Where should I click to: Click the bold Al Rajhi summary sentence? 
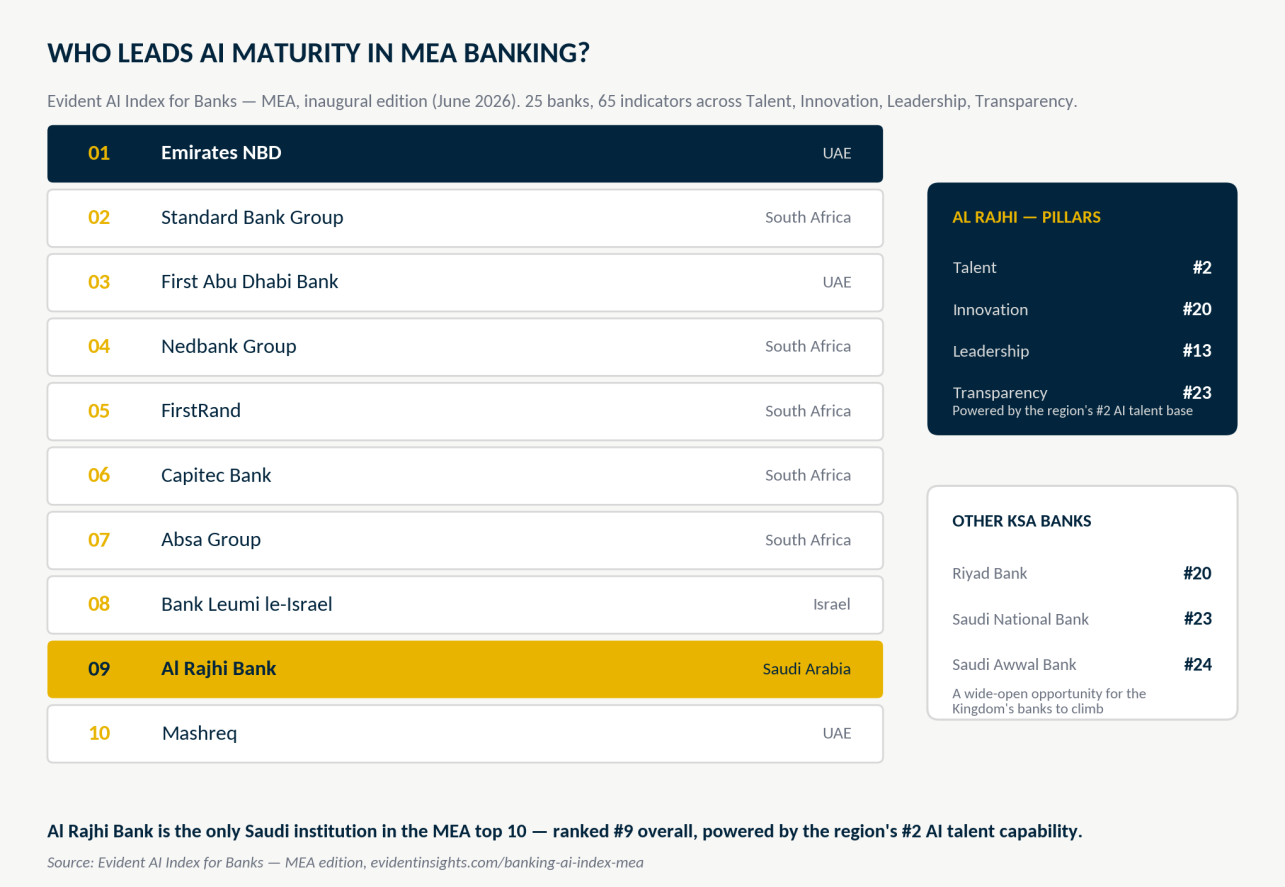click(x=565, y=831)
